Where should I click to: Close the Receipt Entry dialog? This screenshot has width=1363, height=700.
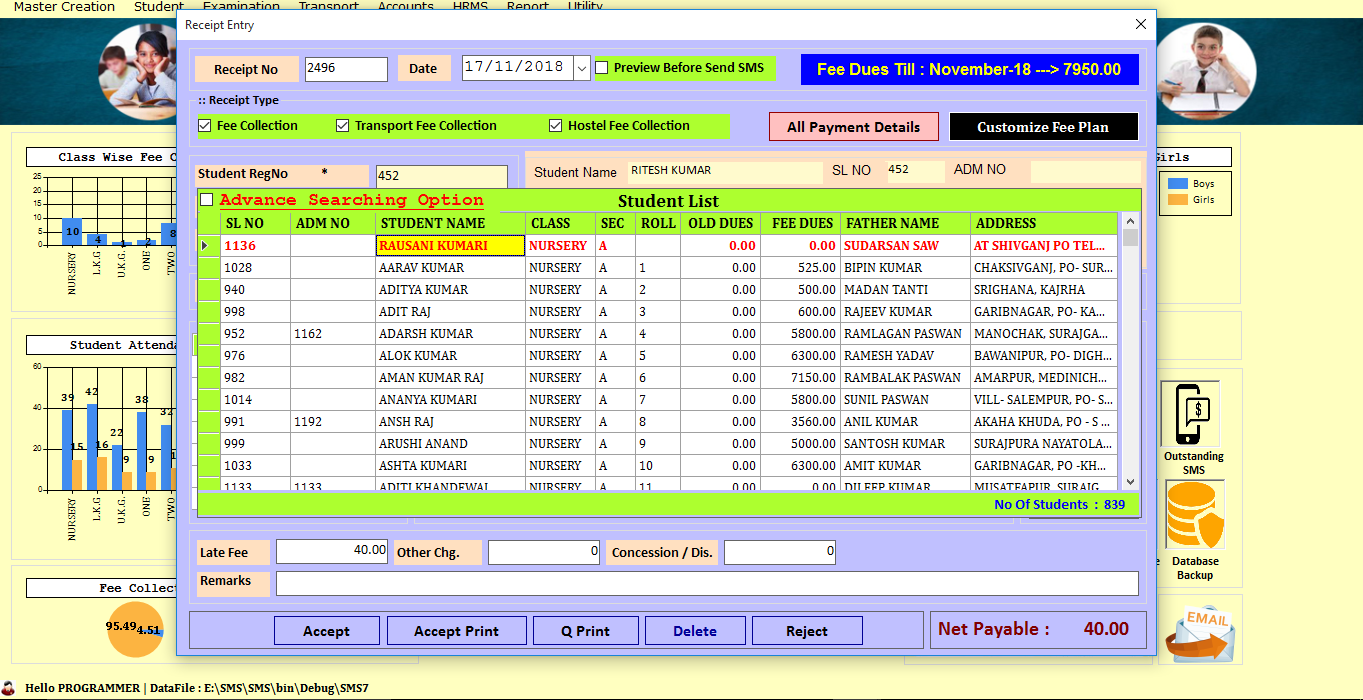tap(1140, 25)
